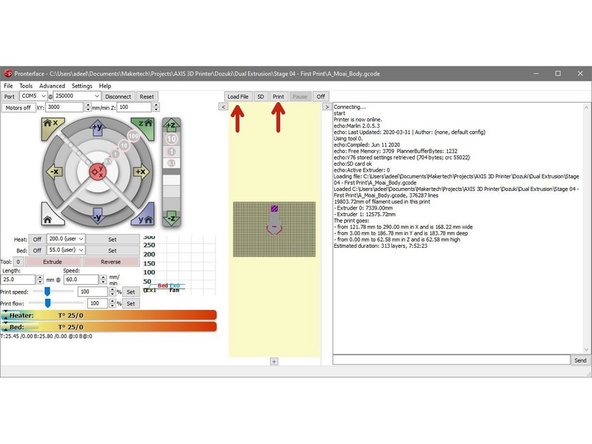Click the Disconnect button
Screen dimensions: 592x444
(118, 97)
